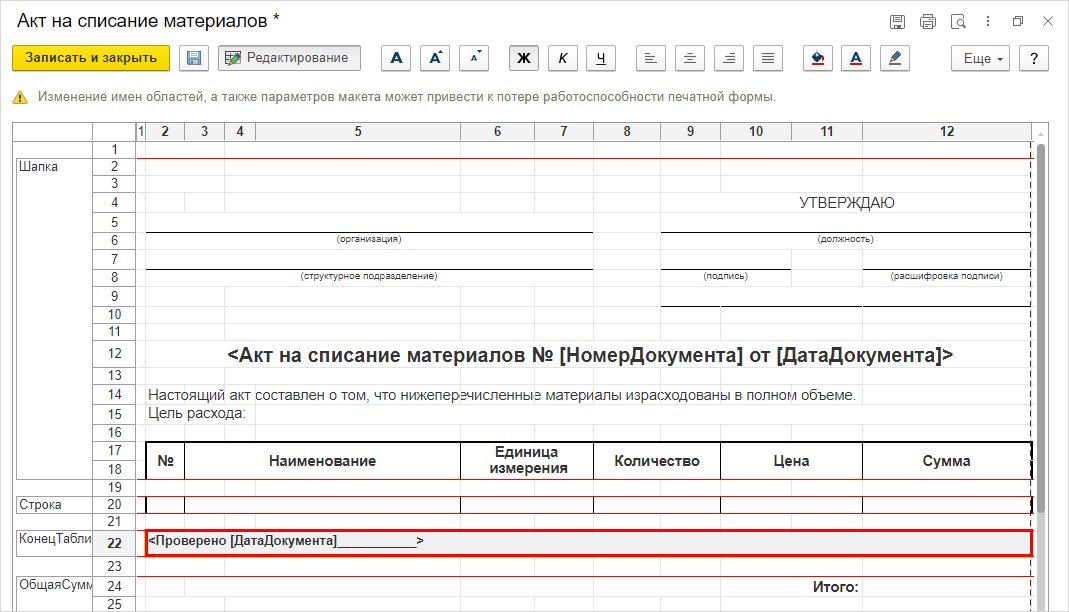Open help with the question mark button
Viewport: 1069px width, 612px height.
[x=1034, y=58]
